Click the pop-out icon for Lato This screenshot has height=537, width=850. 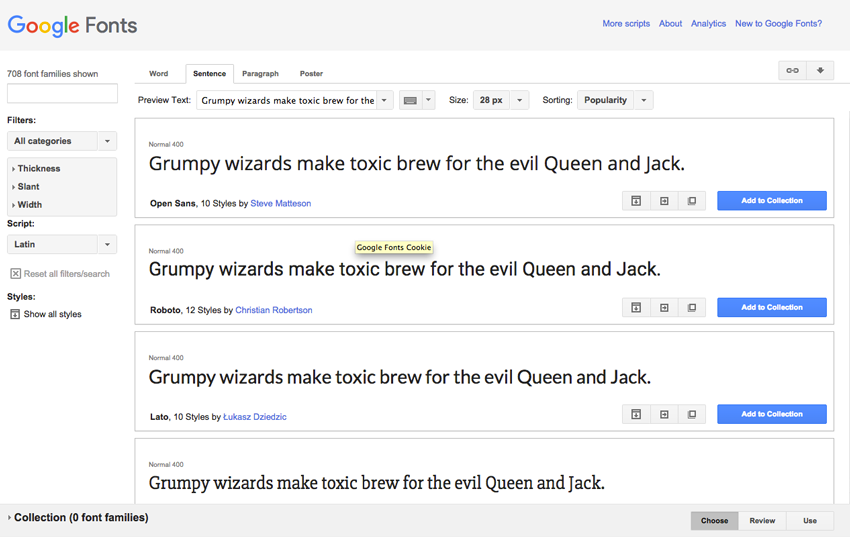692,414
